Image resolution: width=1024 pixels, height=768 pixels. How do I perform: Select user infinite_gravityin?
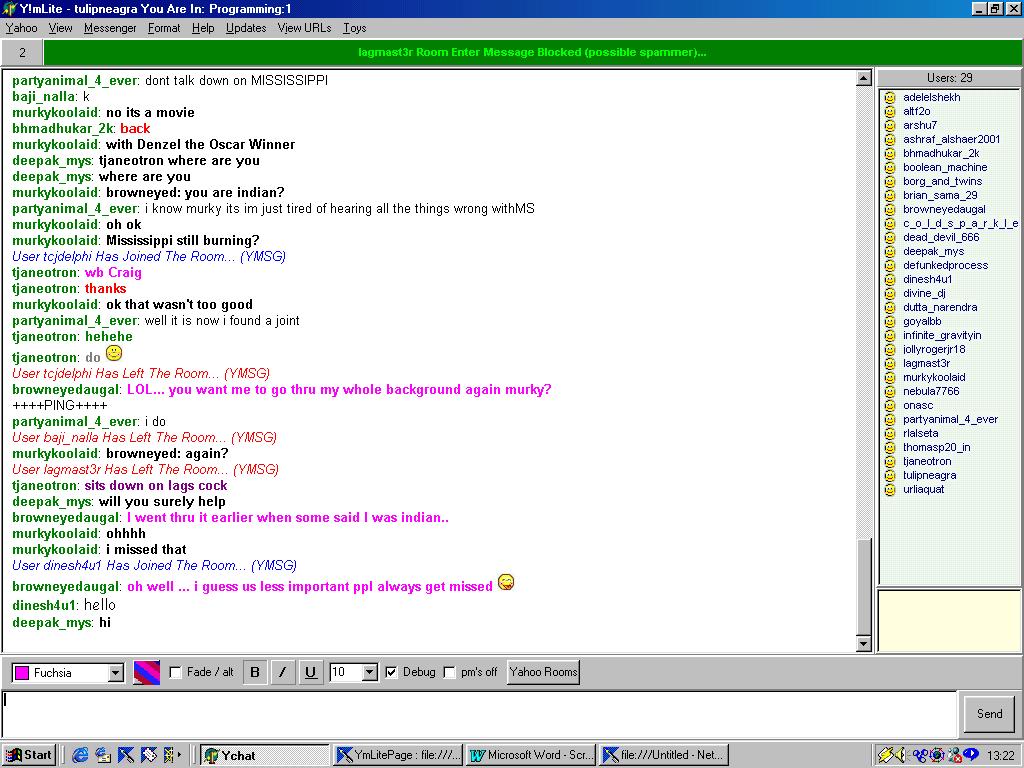coord(942,336)
